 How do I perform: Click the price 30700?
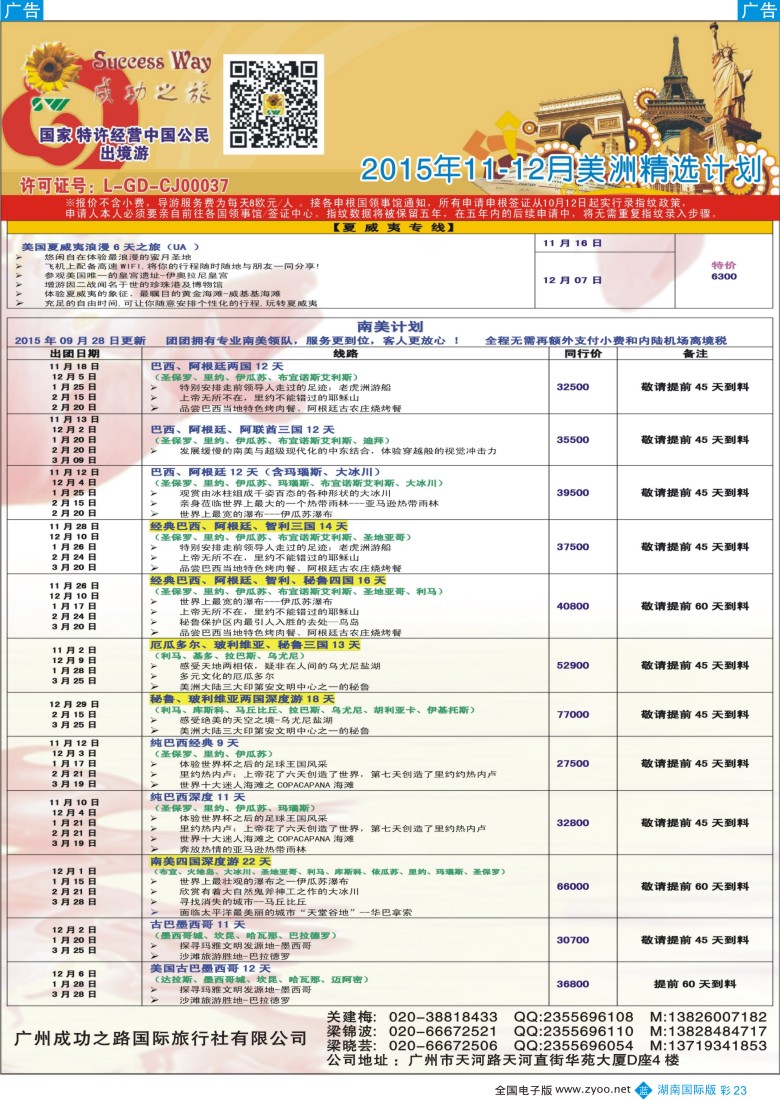tap(572, 940)
